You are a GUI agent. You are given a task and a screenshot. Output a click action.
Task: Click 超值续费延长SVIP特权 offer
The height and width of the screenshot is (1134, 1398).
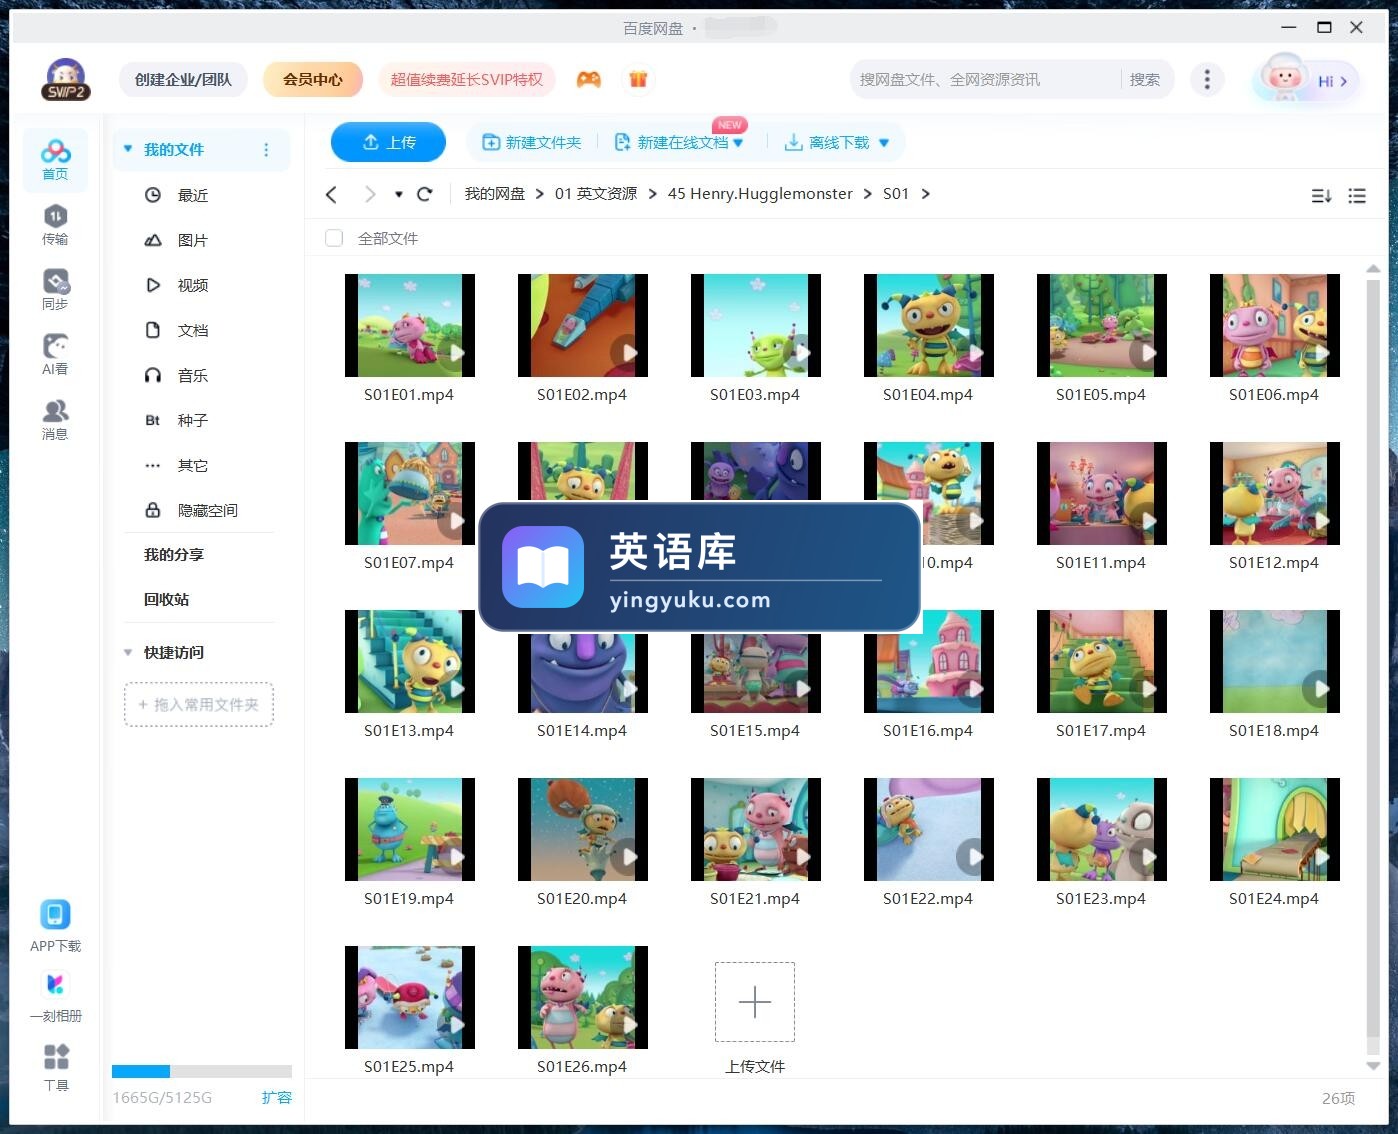(466, 79)
